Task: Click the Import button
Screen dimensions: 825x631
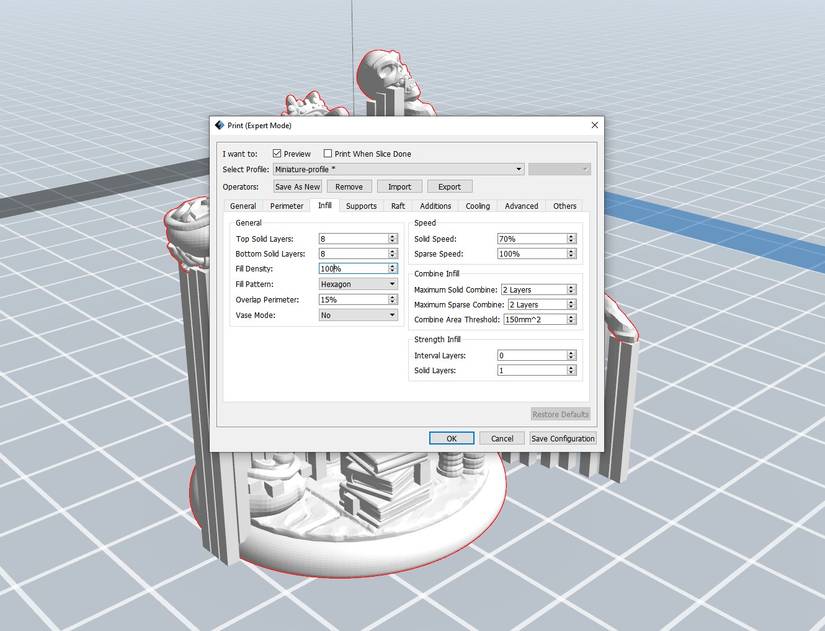Action: [x=399, y=187]
